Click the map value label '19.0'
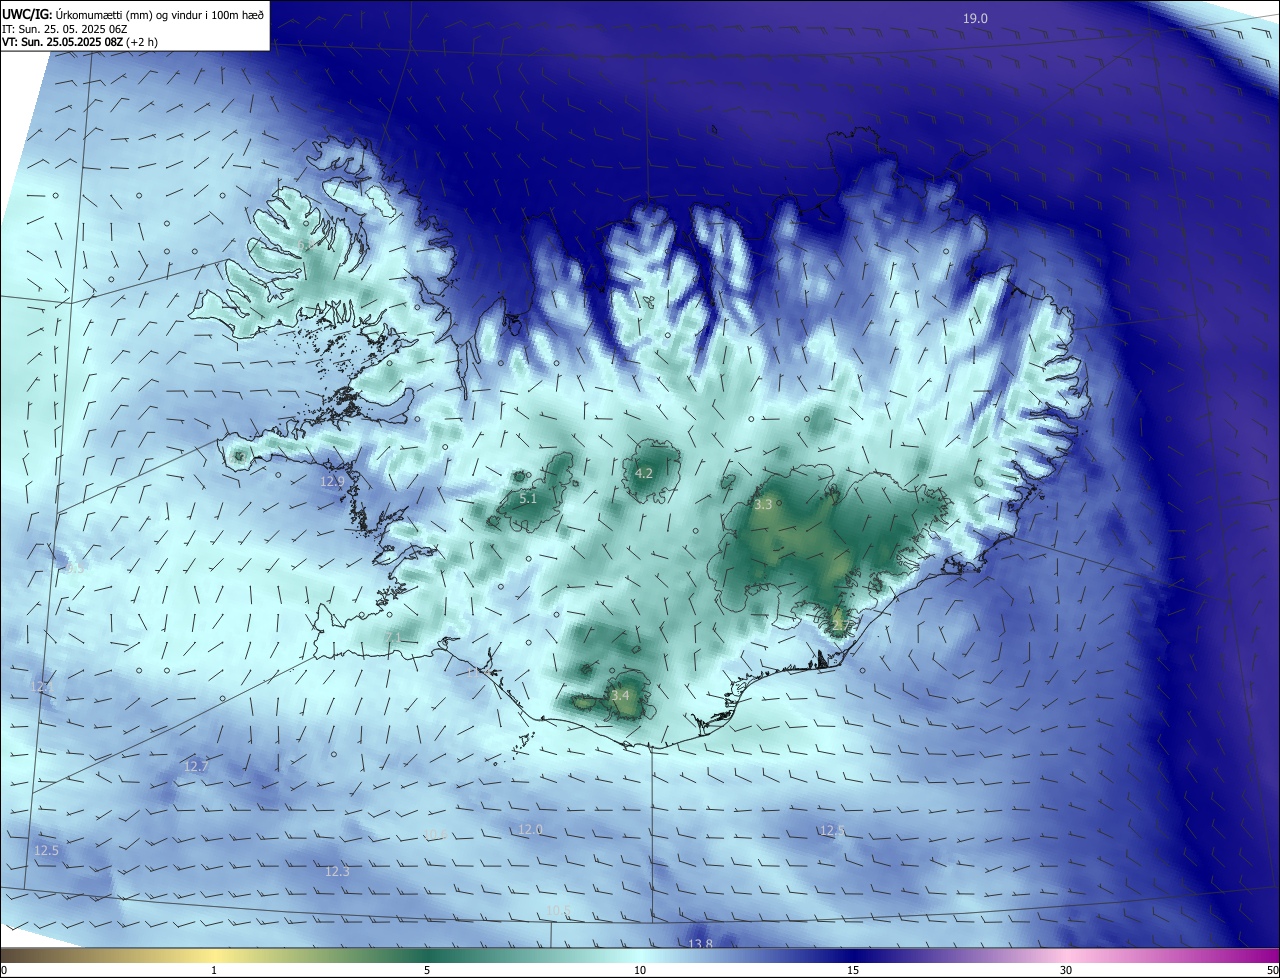The height and width of the screenshot is (978, 1280). pos(975,18)
